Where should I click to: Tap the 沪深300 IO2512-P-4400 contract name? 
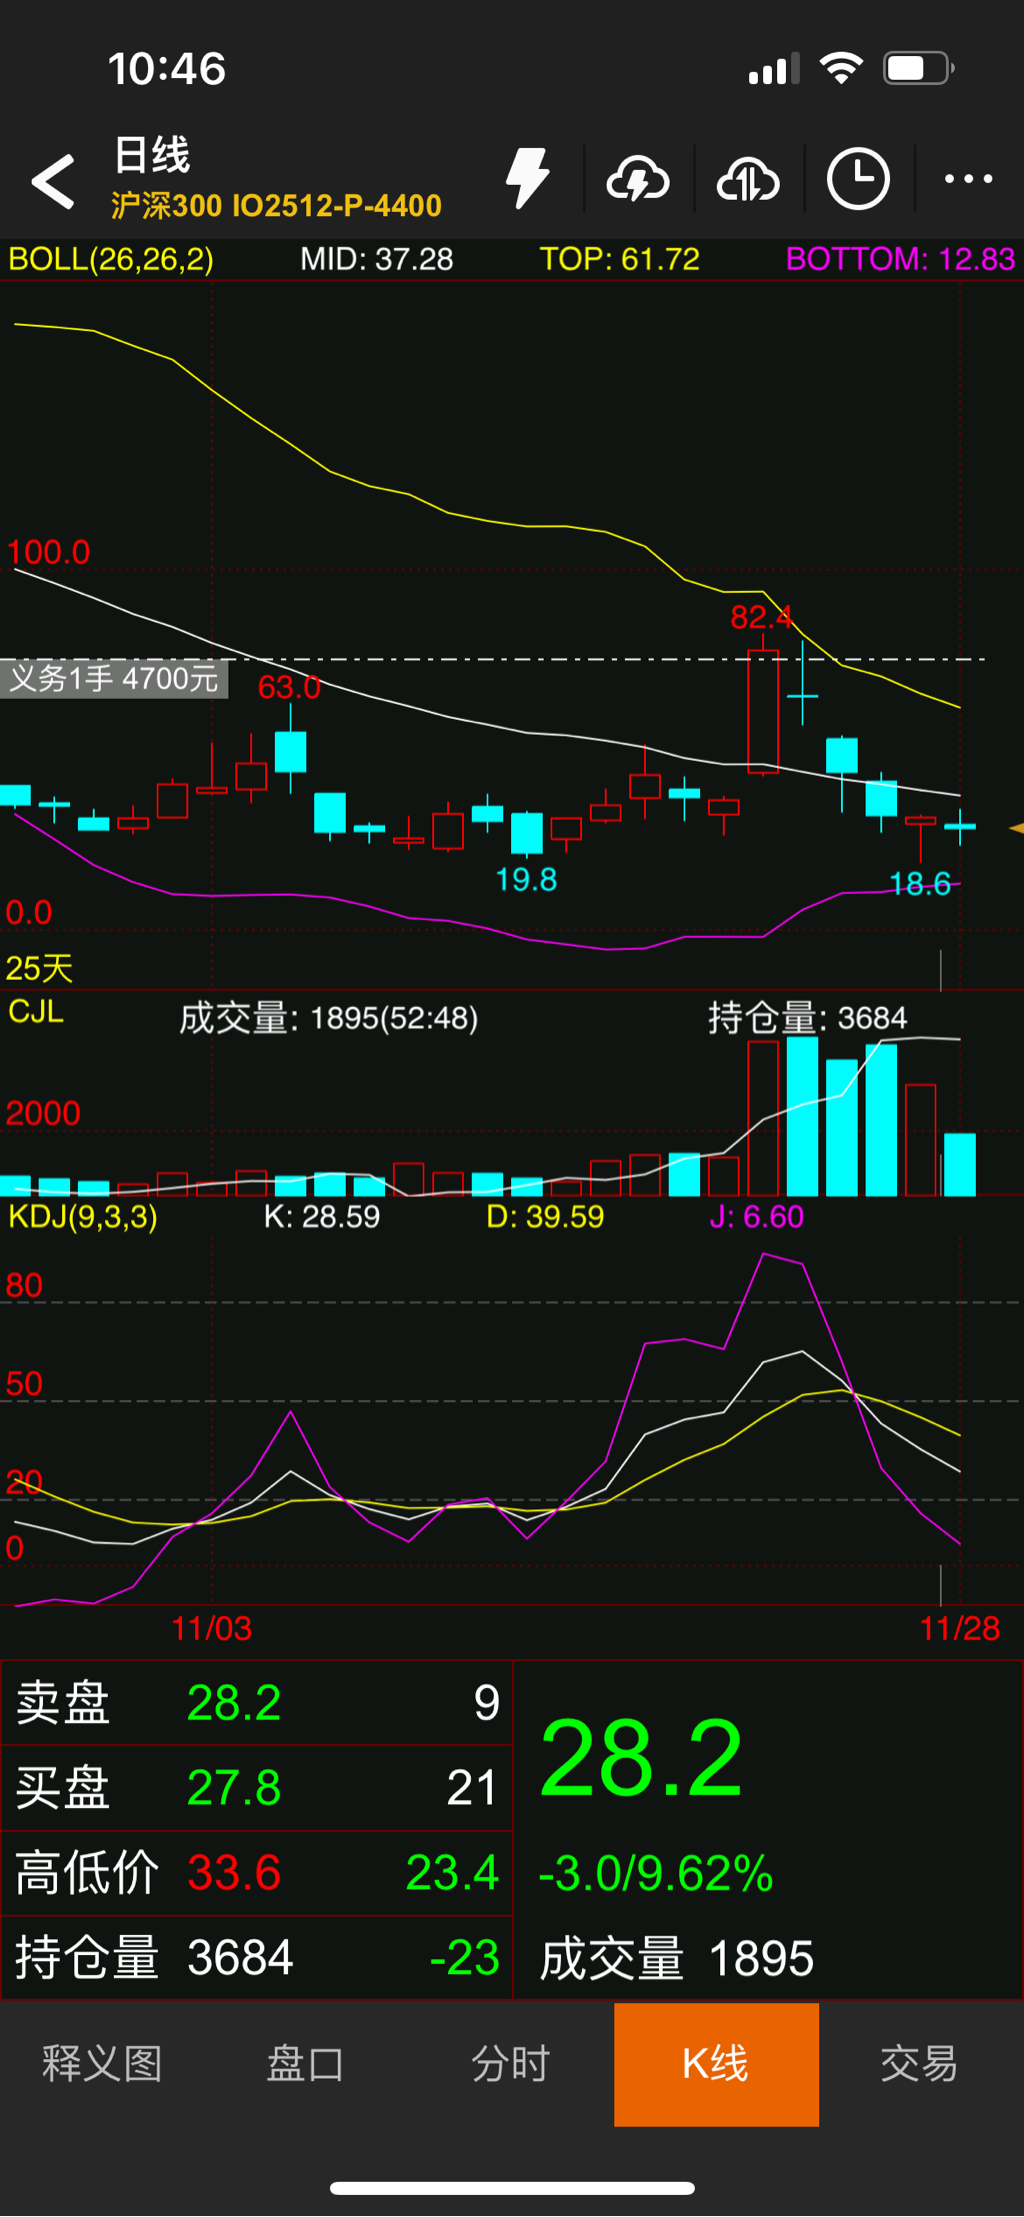276,205
